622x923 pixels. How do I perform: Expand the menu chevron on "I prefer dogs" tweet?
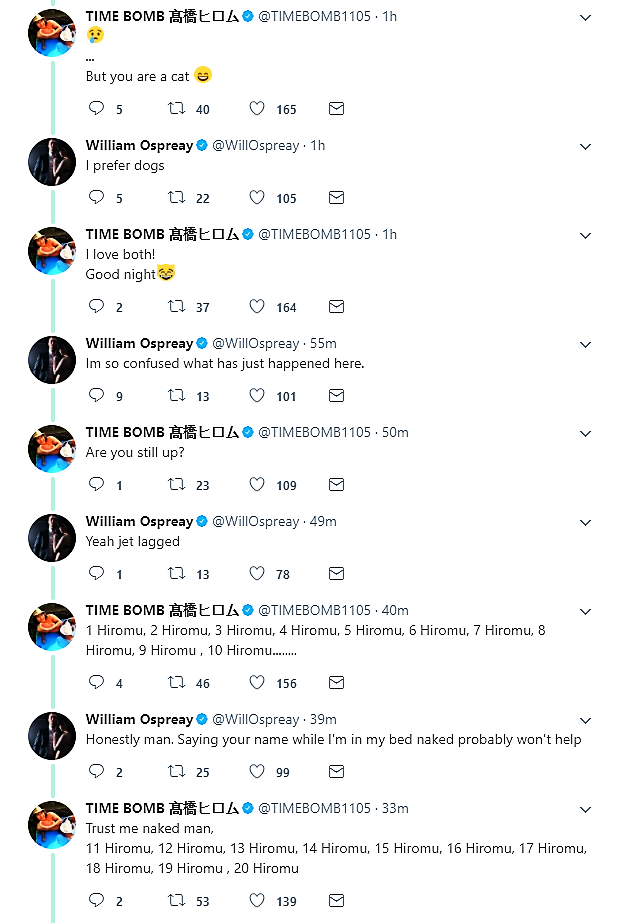point(586,146)
